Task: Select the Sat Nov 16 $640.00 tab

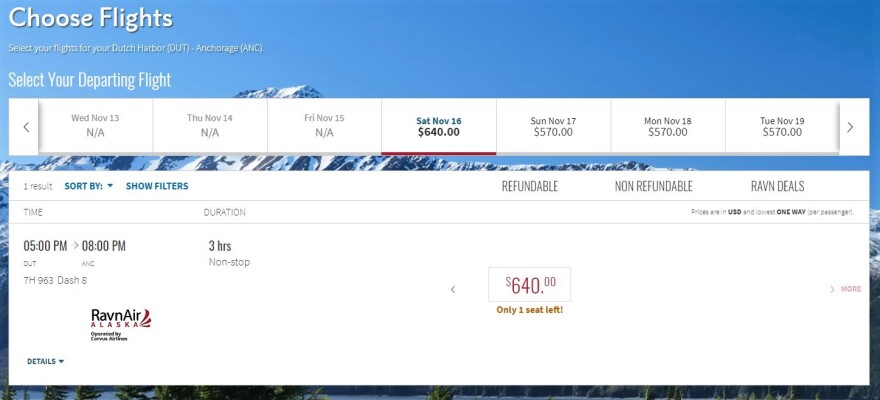Action: (439, 126)
